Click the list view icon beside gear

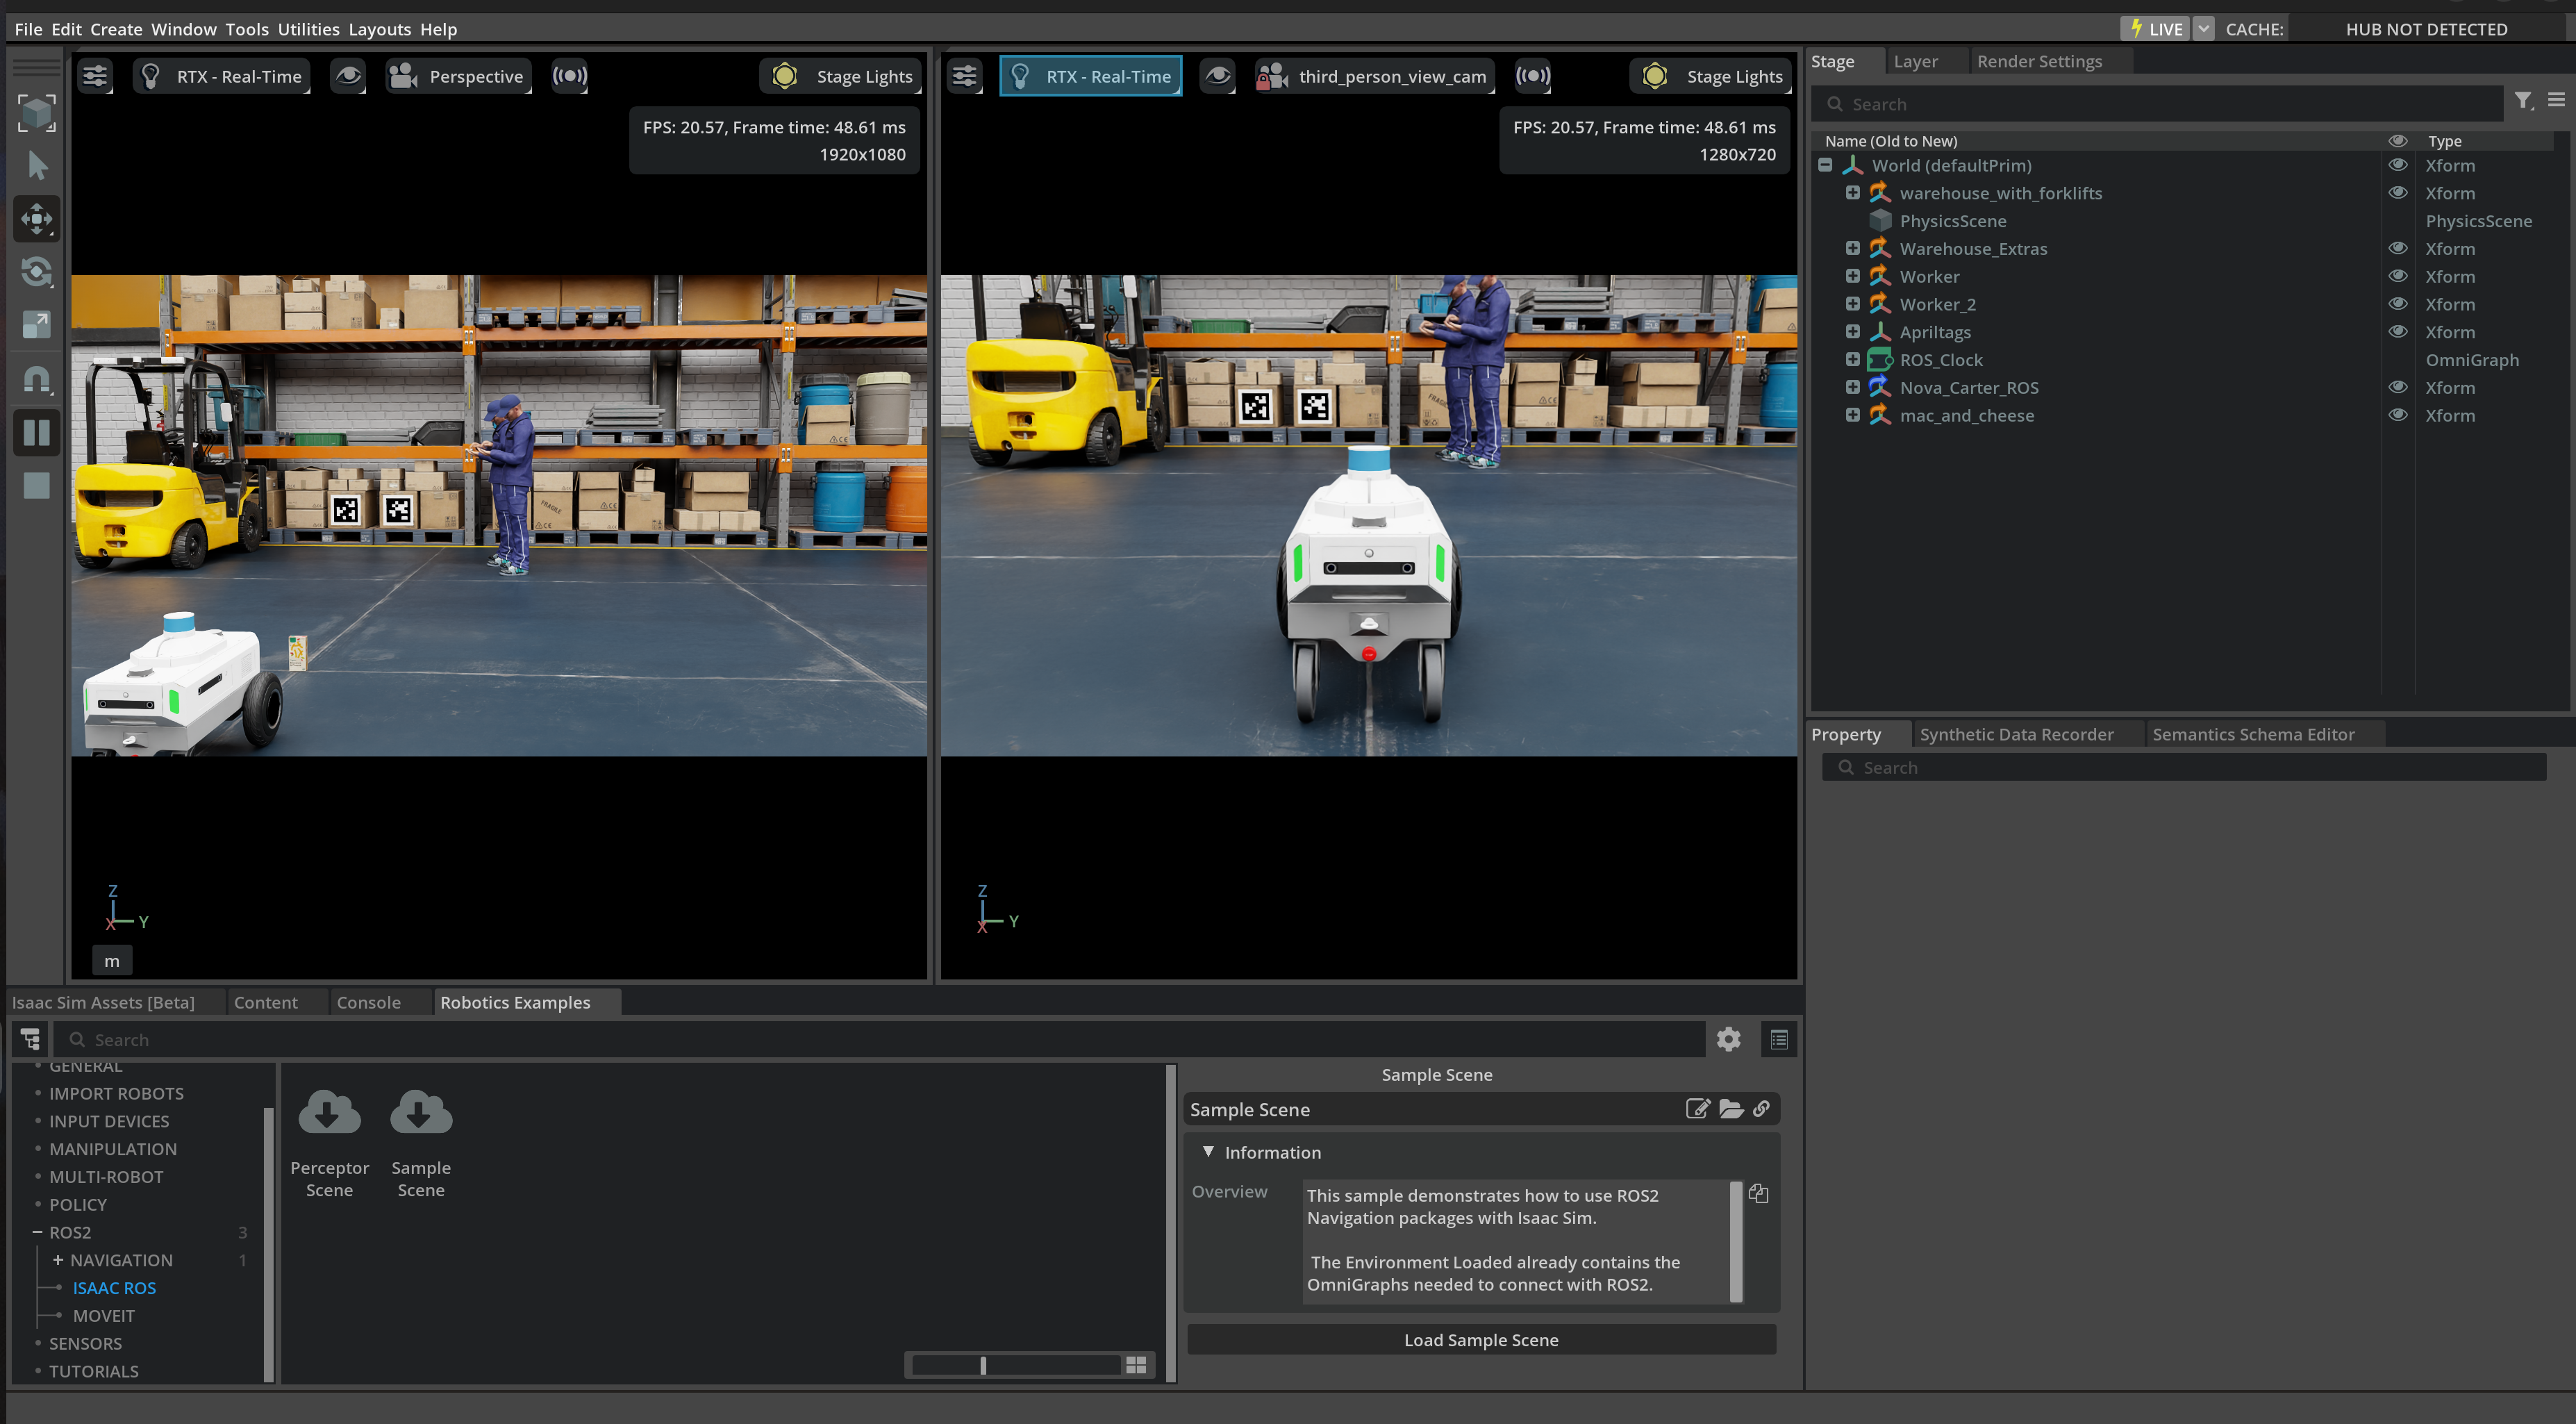click(x=1779, y=1039)
